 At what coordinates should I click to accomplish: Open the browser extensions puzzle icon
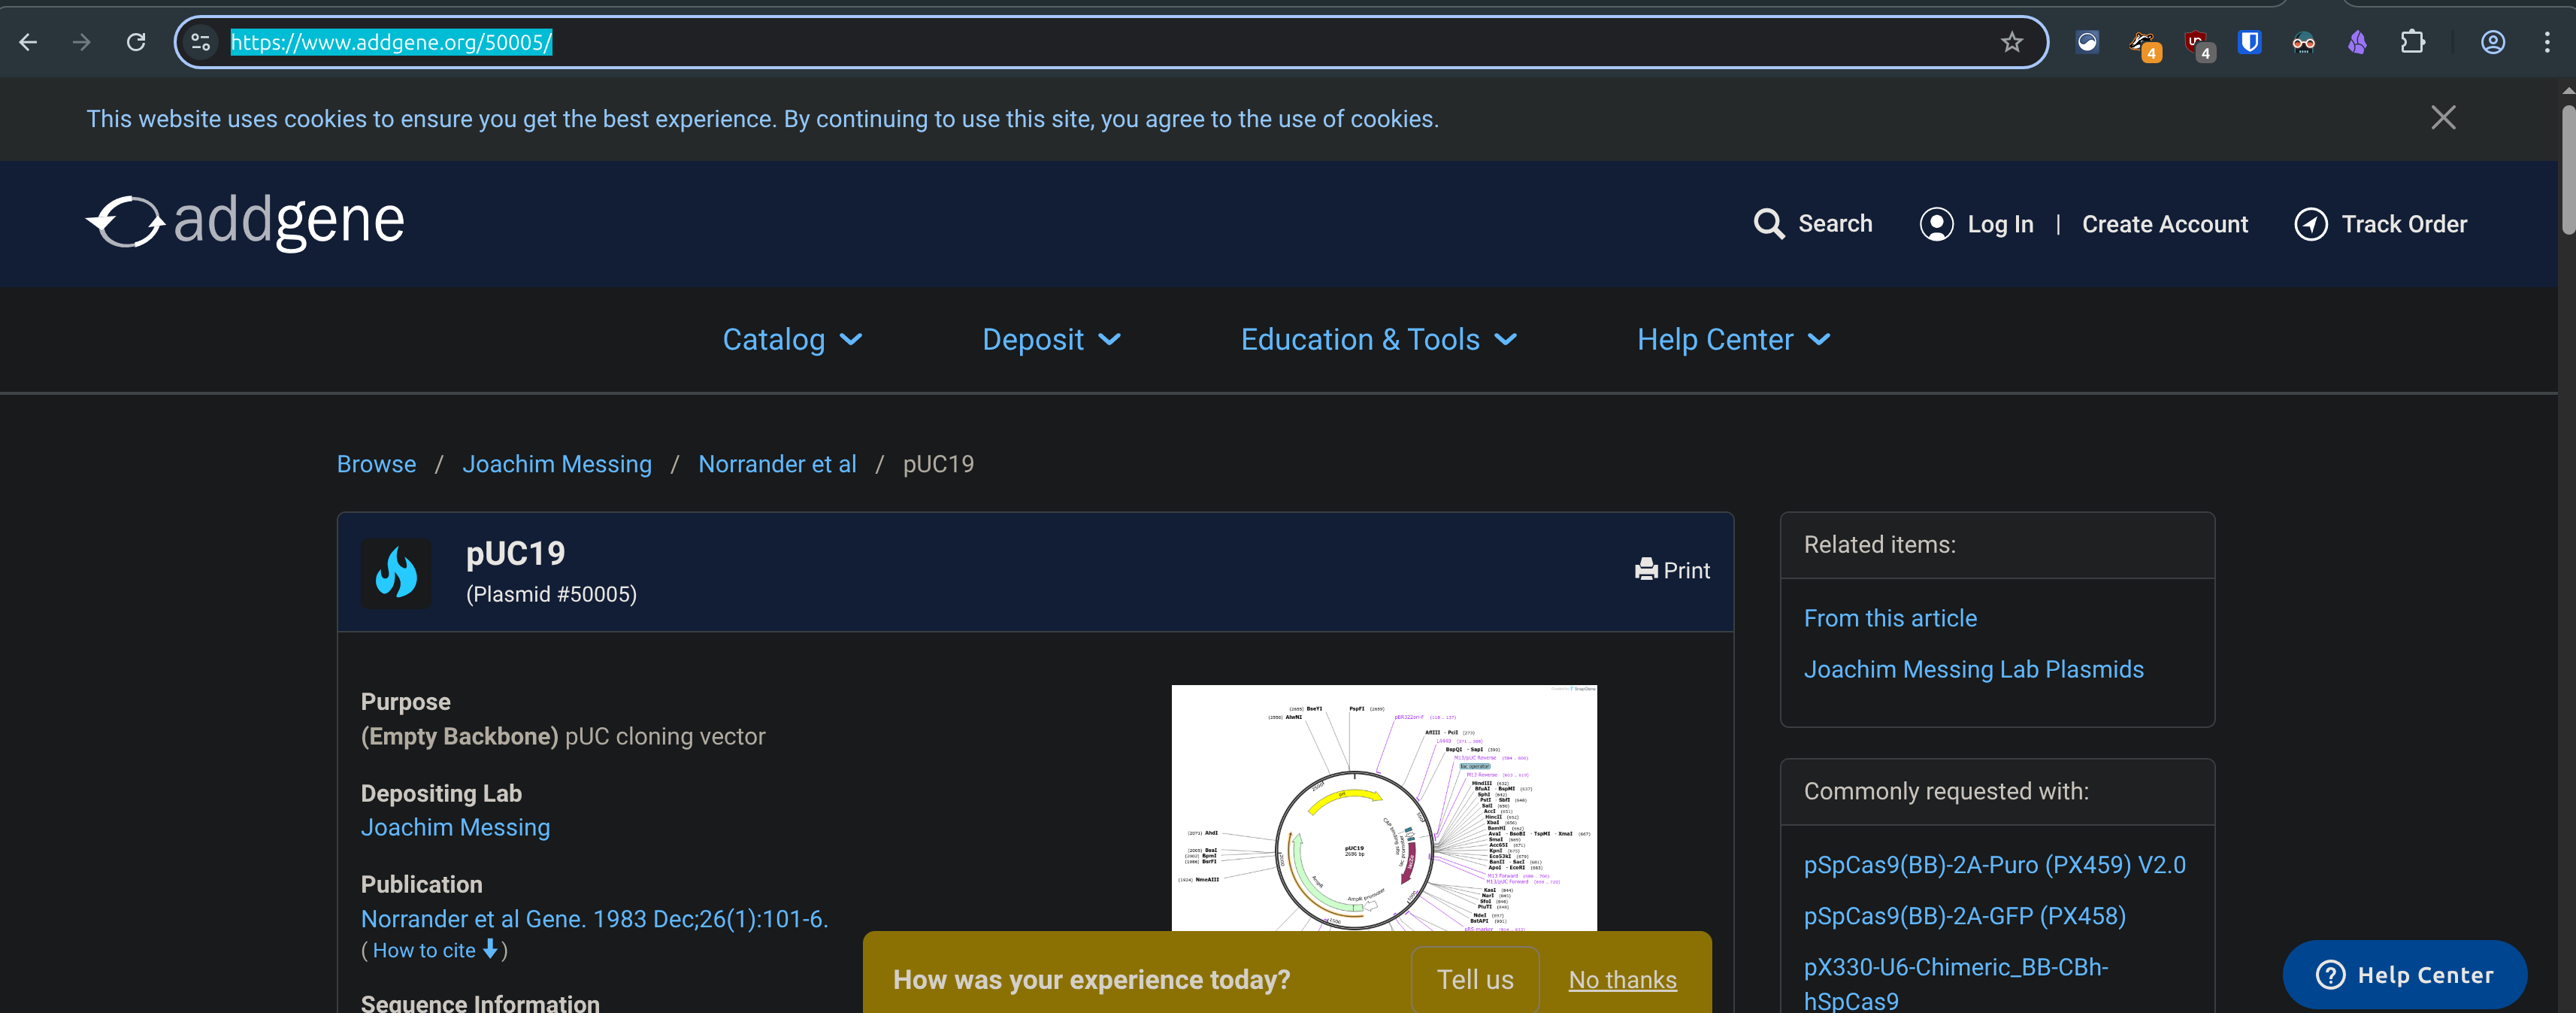(2412, 42)
